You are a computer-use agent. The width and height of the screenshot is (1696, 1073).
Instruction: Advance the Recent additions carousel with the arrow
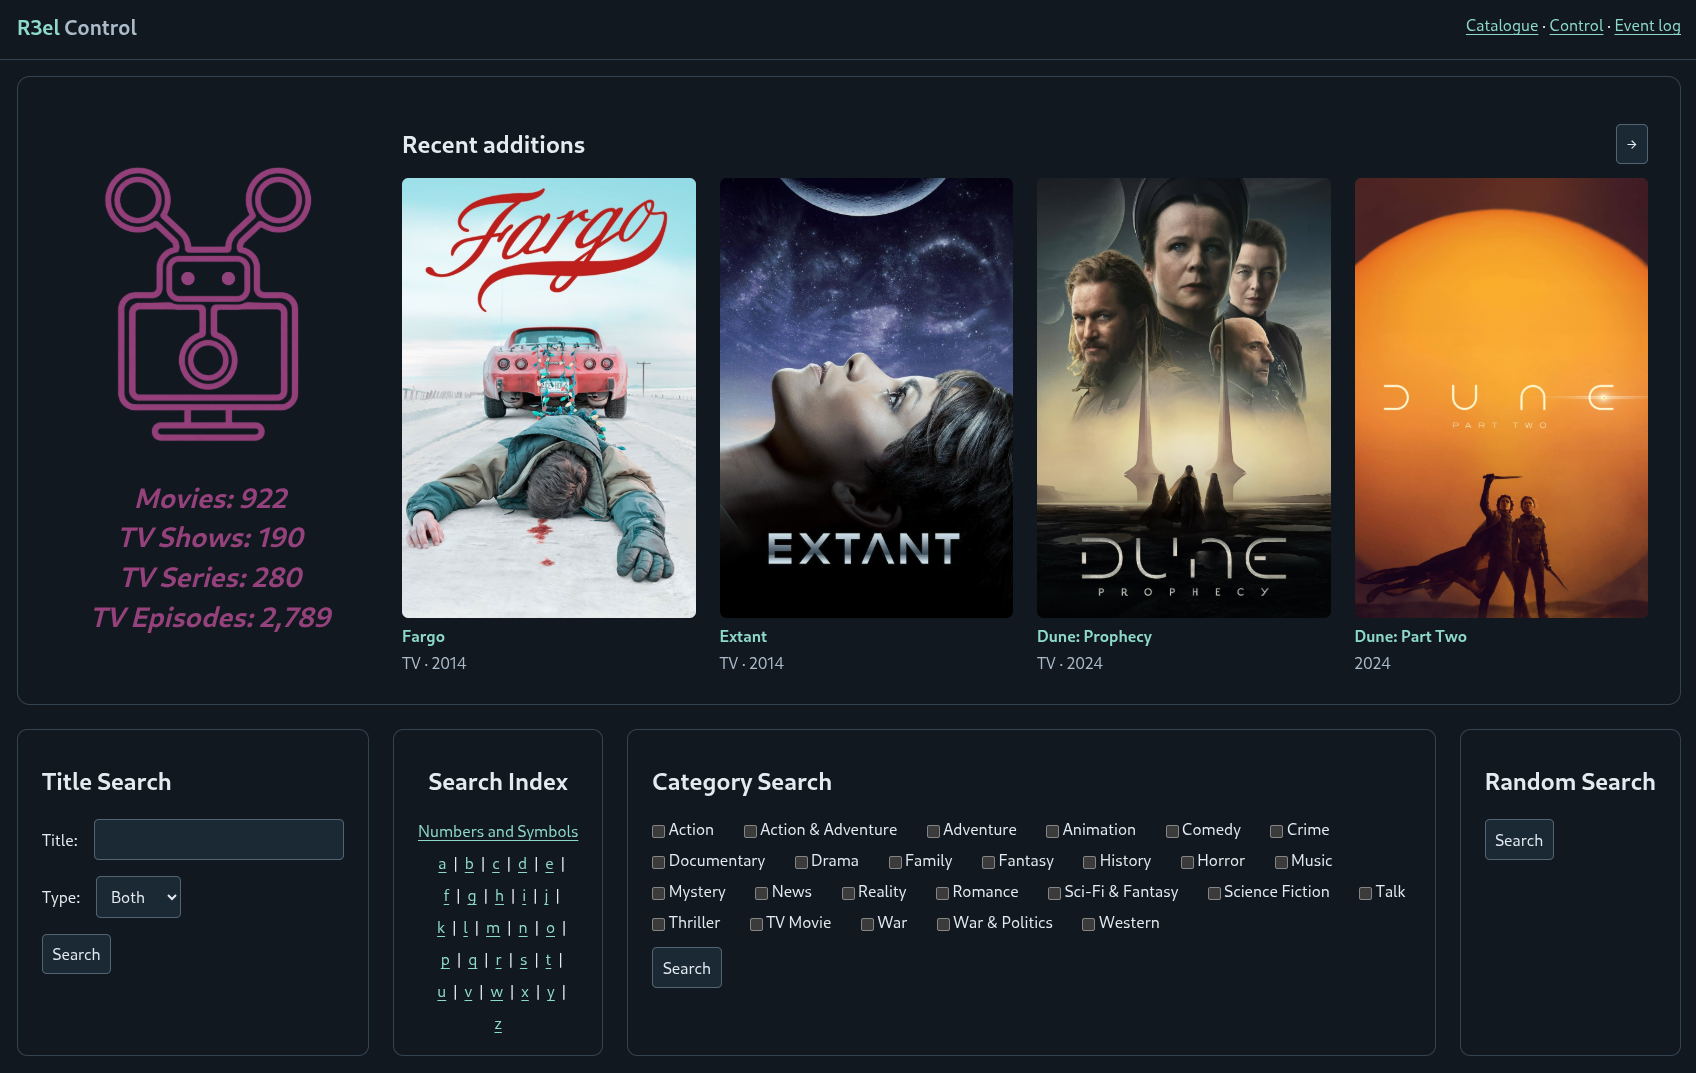coord(1631,144)
